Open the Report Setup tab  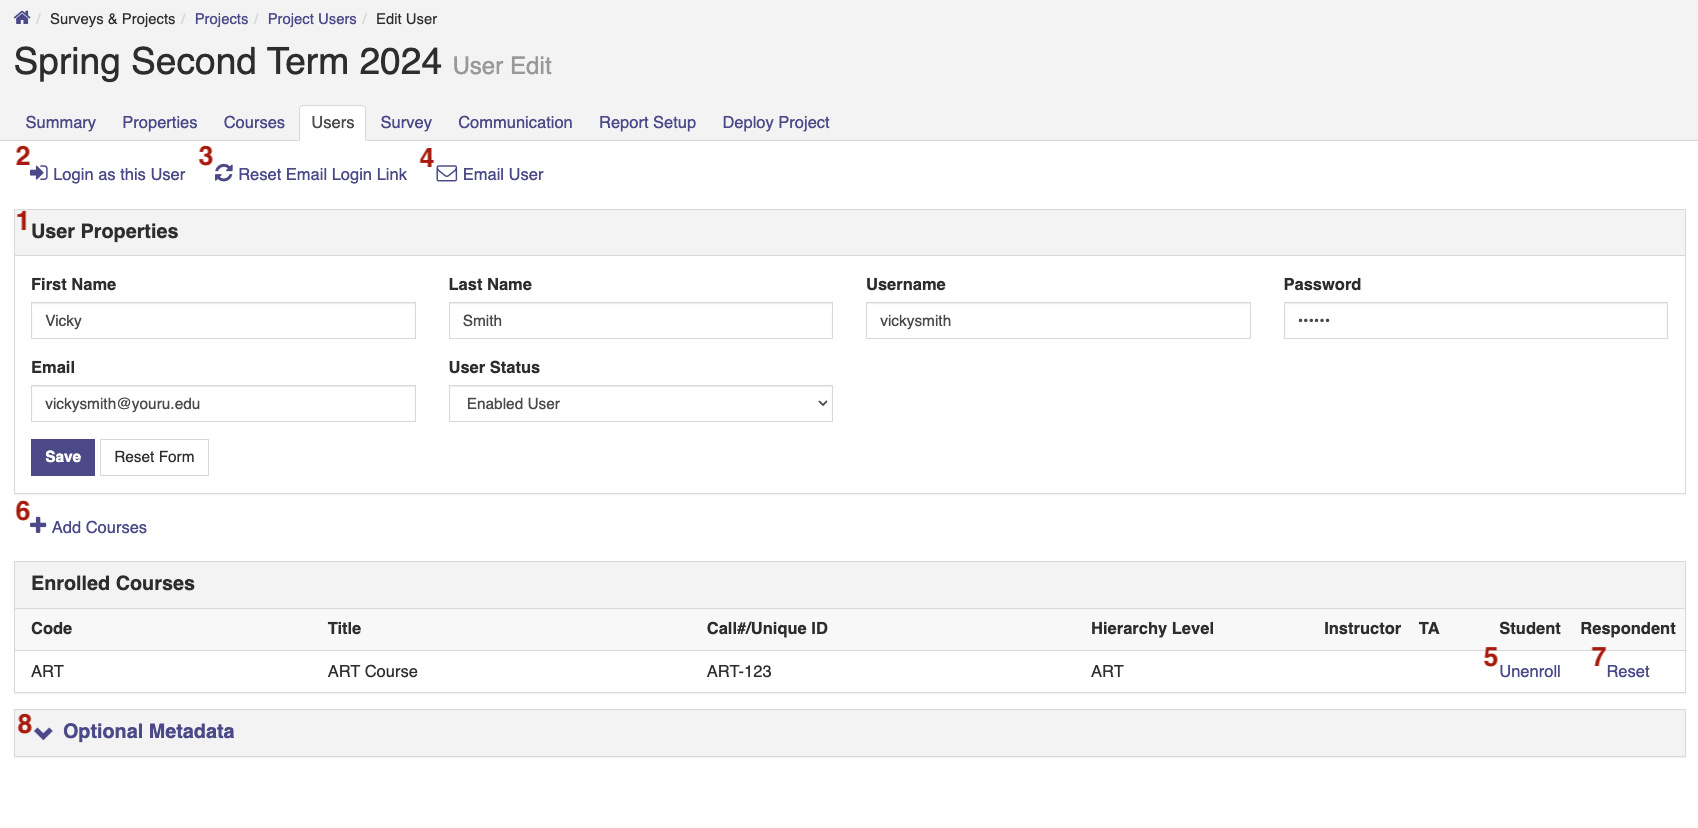point(648,122)
